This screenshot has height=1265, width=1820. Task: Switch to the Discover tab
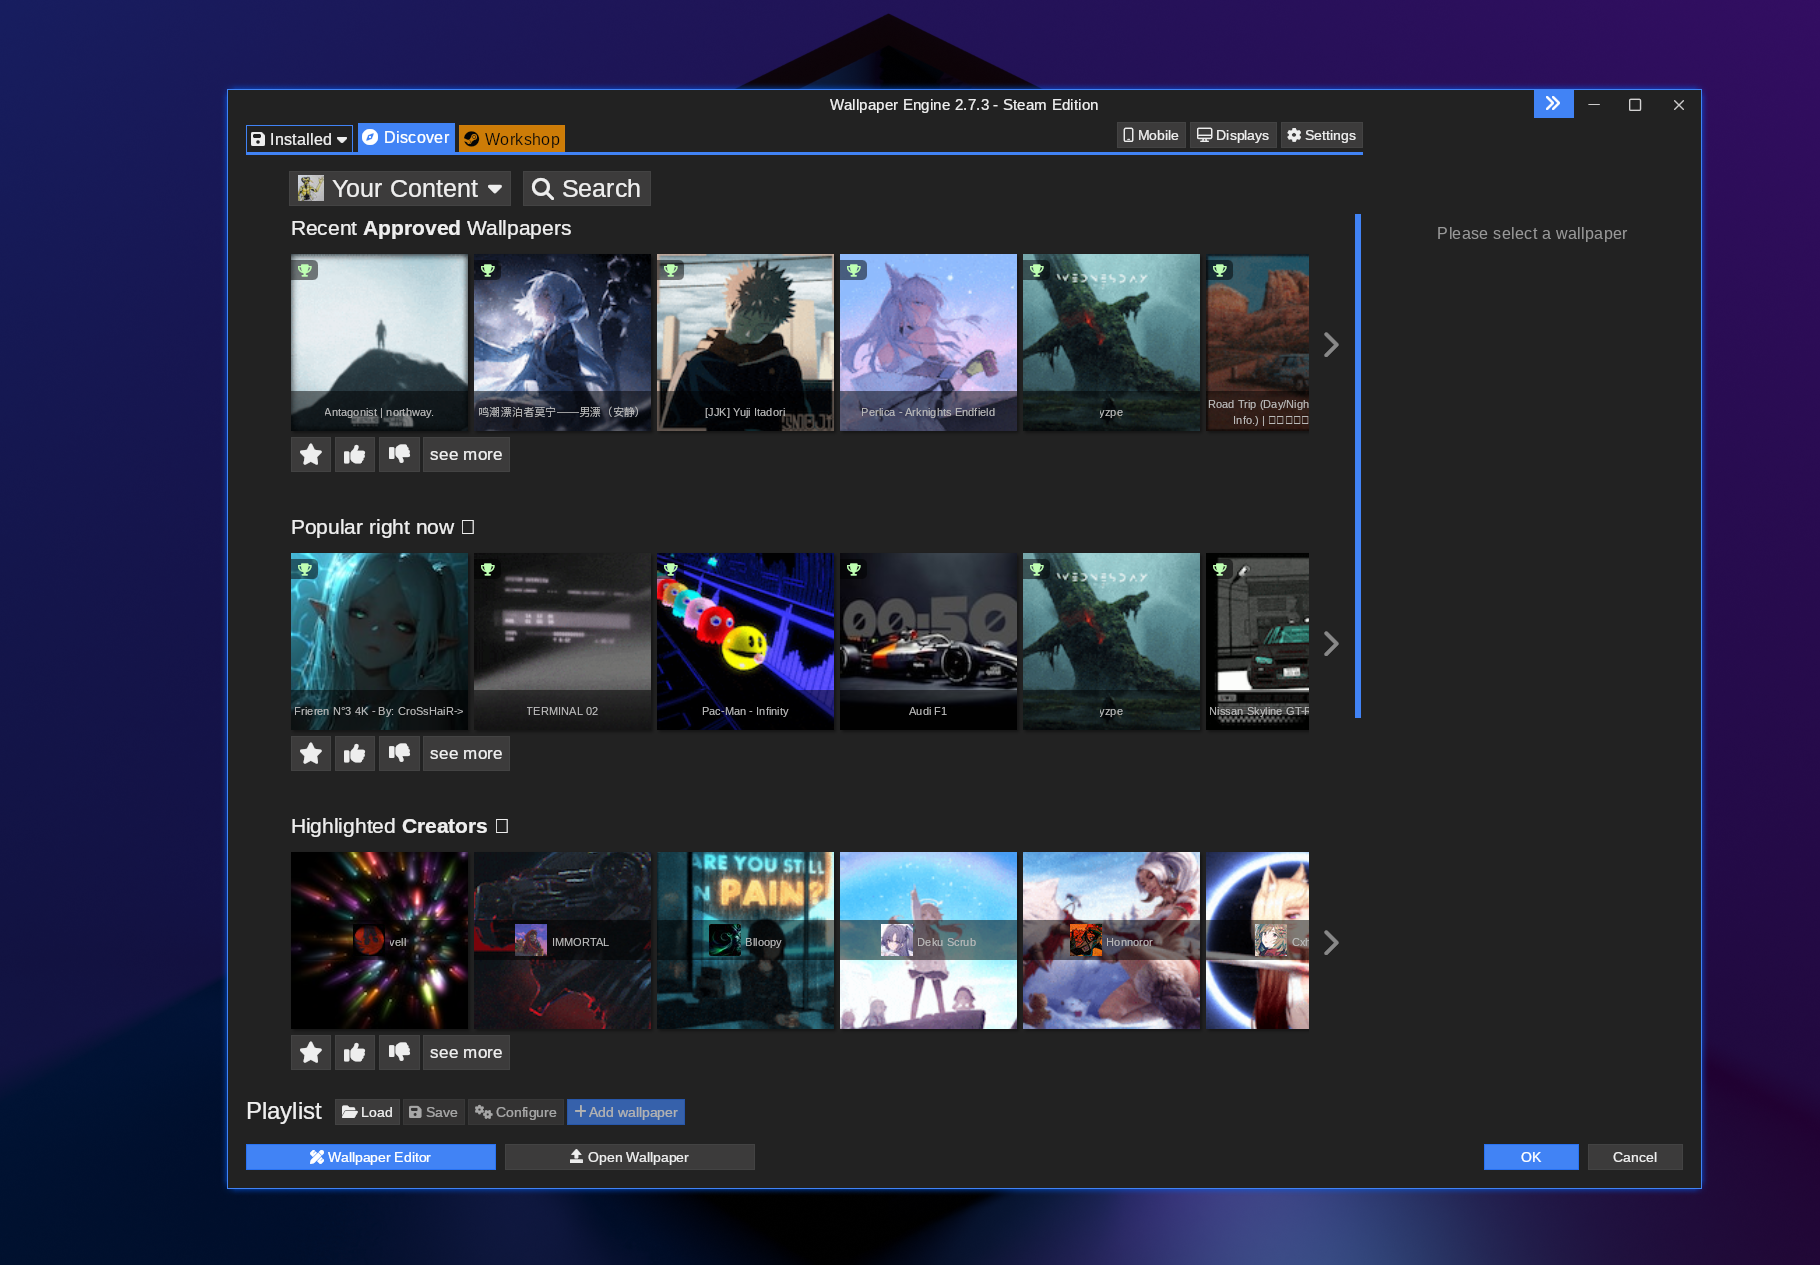click(x=406, y=137)
